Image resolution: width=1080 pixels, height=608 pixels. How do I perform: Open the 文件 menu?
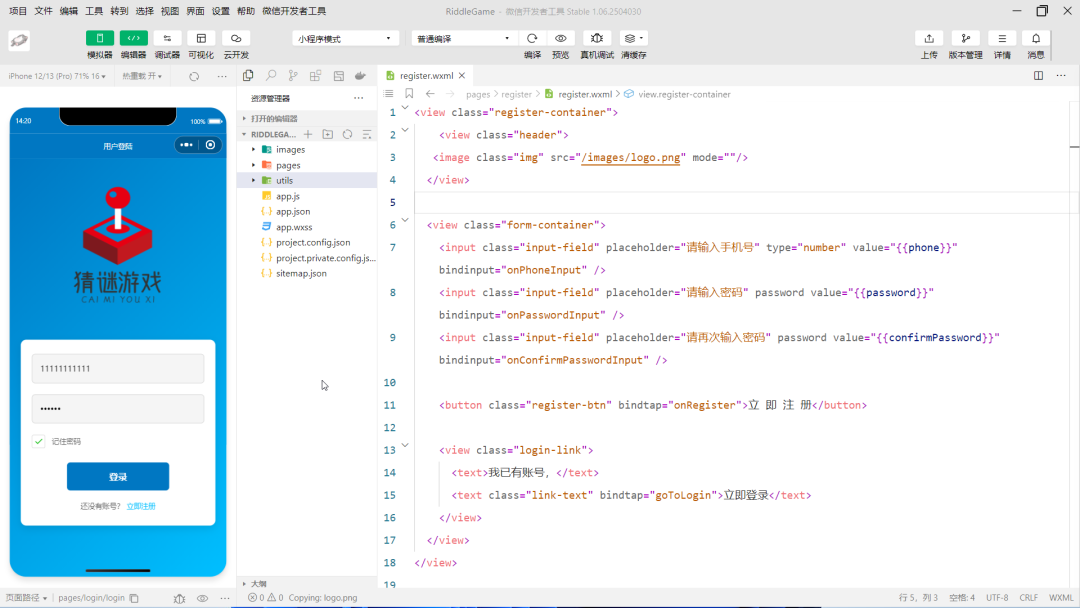[x=43, y=11]
